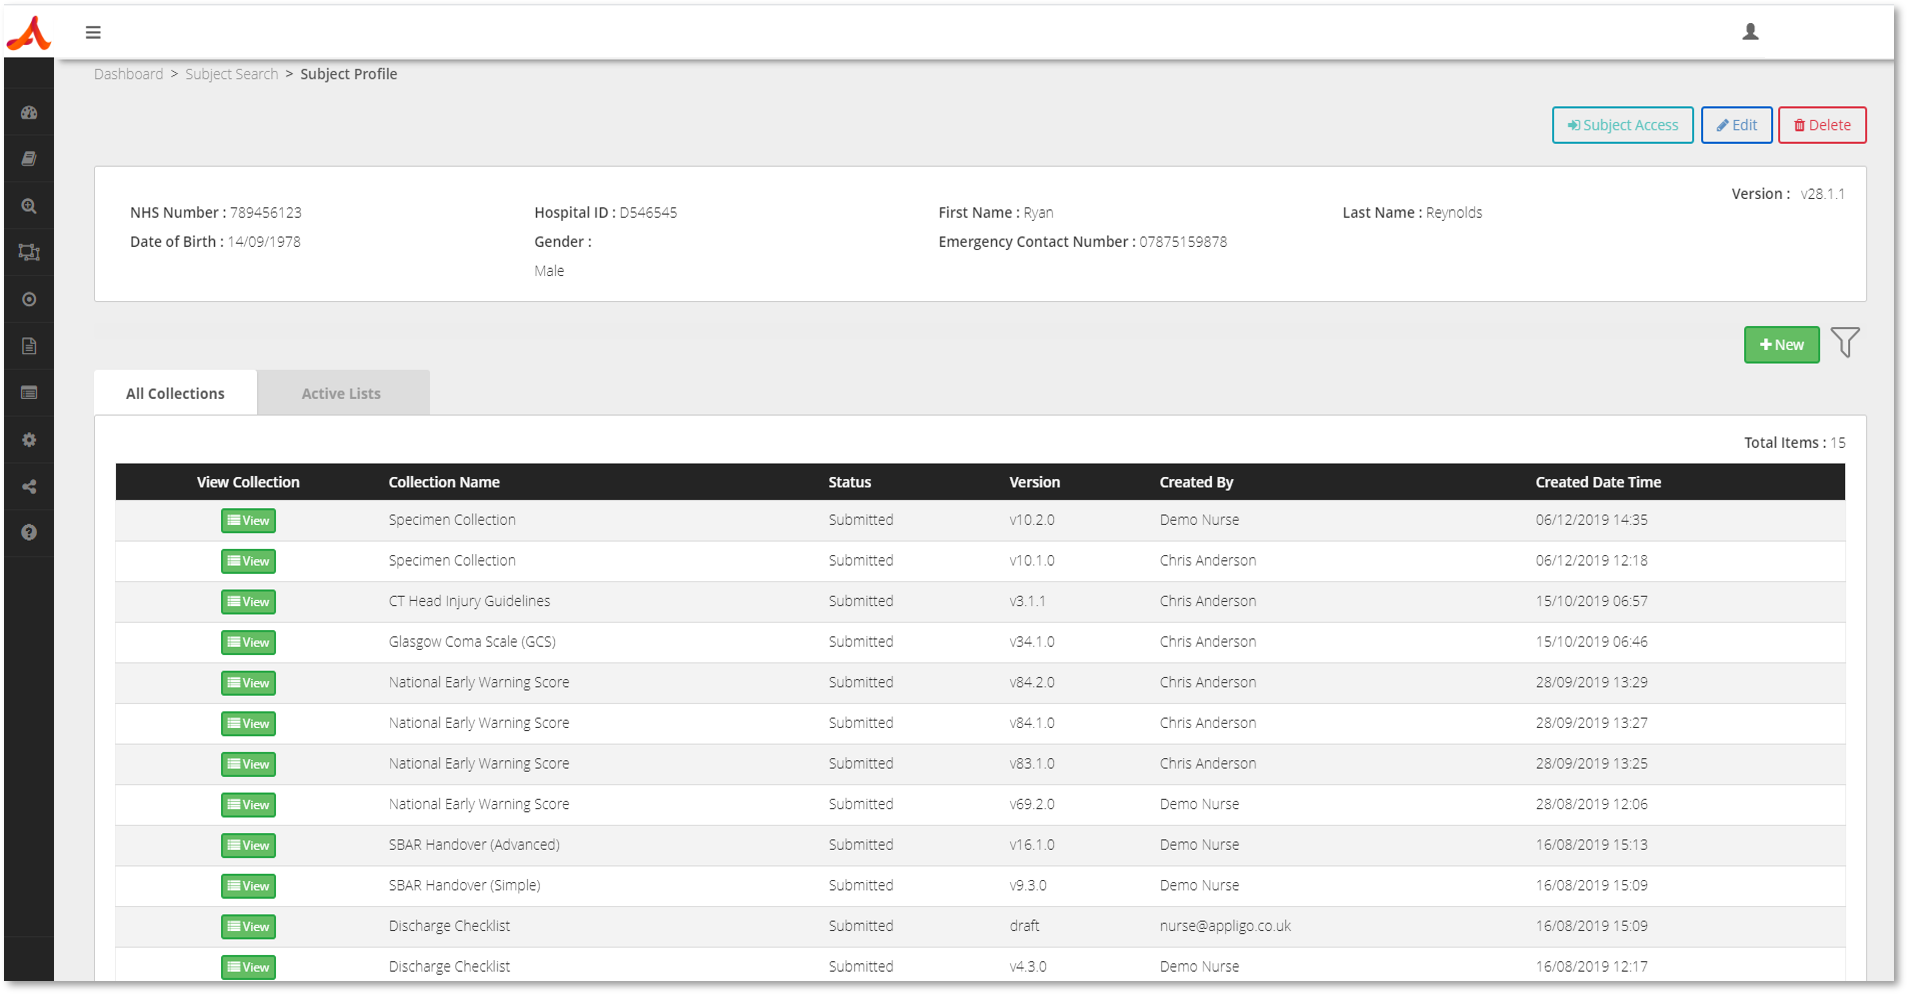Click the "SBAR Handover (Advanced)" name cell
The width and height of the screenshot is (1907, 994).
click(x=474, y=845)
